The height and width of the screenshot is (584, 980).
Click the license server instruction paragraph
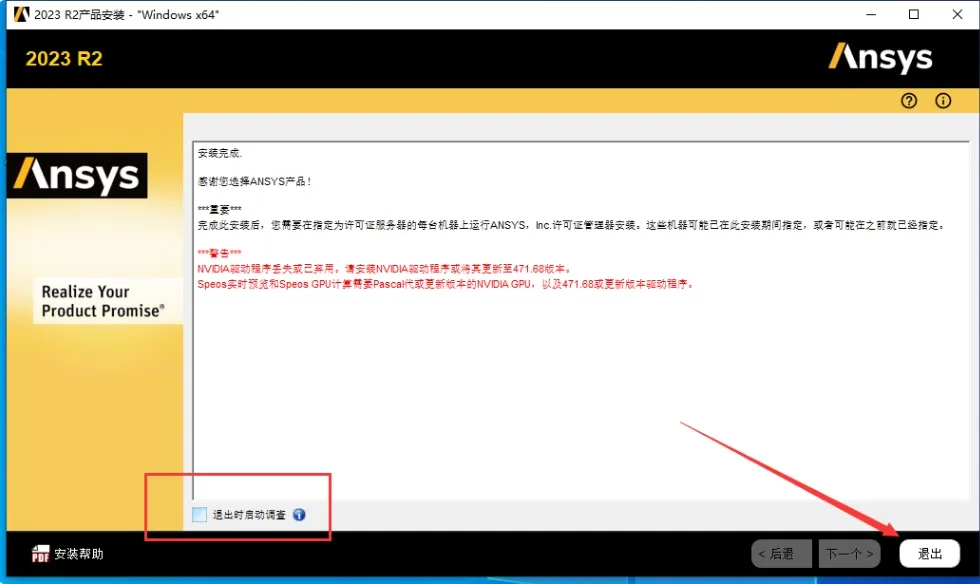tap(572, 225)
